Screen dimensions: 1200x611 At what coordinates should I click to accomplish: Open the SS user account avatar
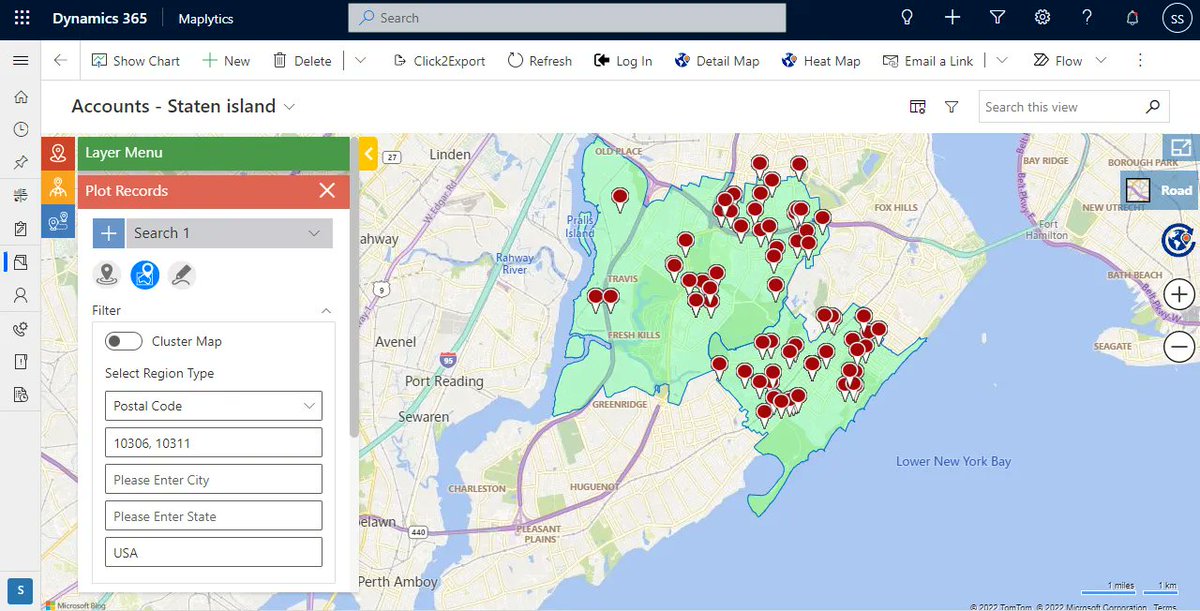pos(1176,18)
